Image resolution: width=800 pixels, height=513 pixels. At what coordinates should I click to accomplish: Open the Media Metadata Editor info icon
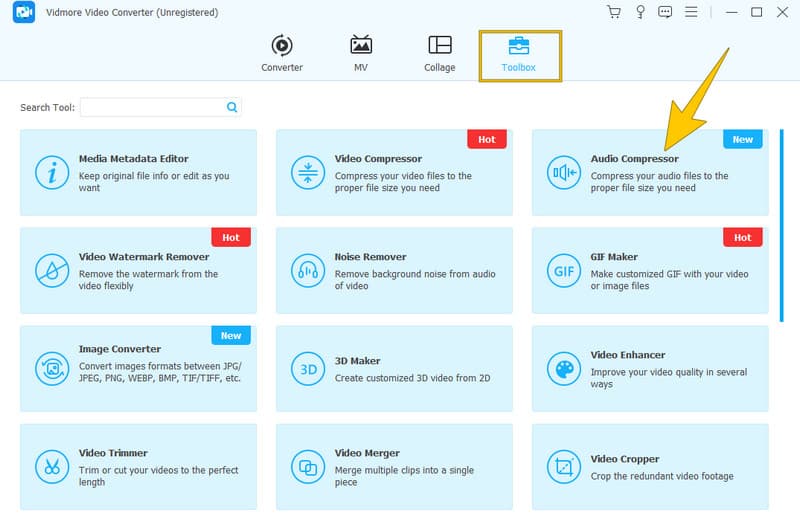point(50,172)
